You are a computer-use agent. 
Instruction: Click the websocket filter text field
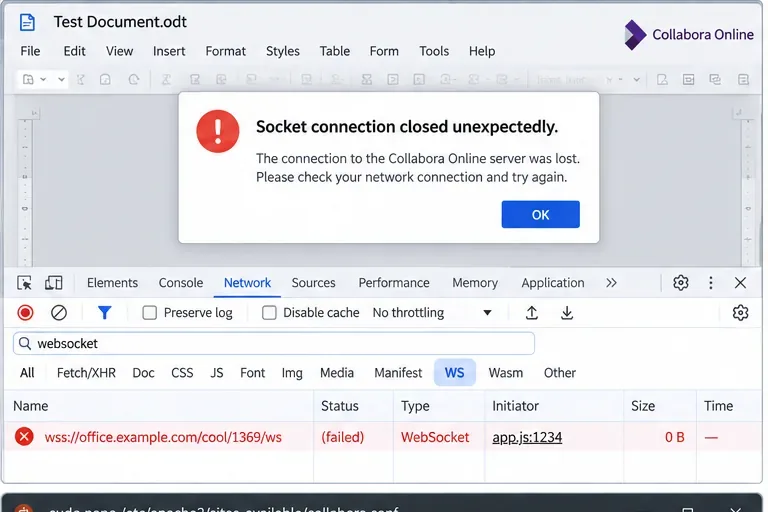click(274, 343)
